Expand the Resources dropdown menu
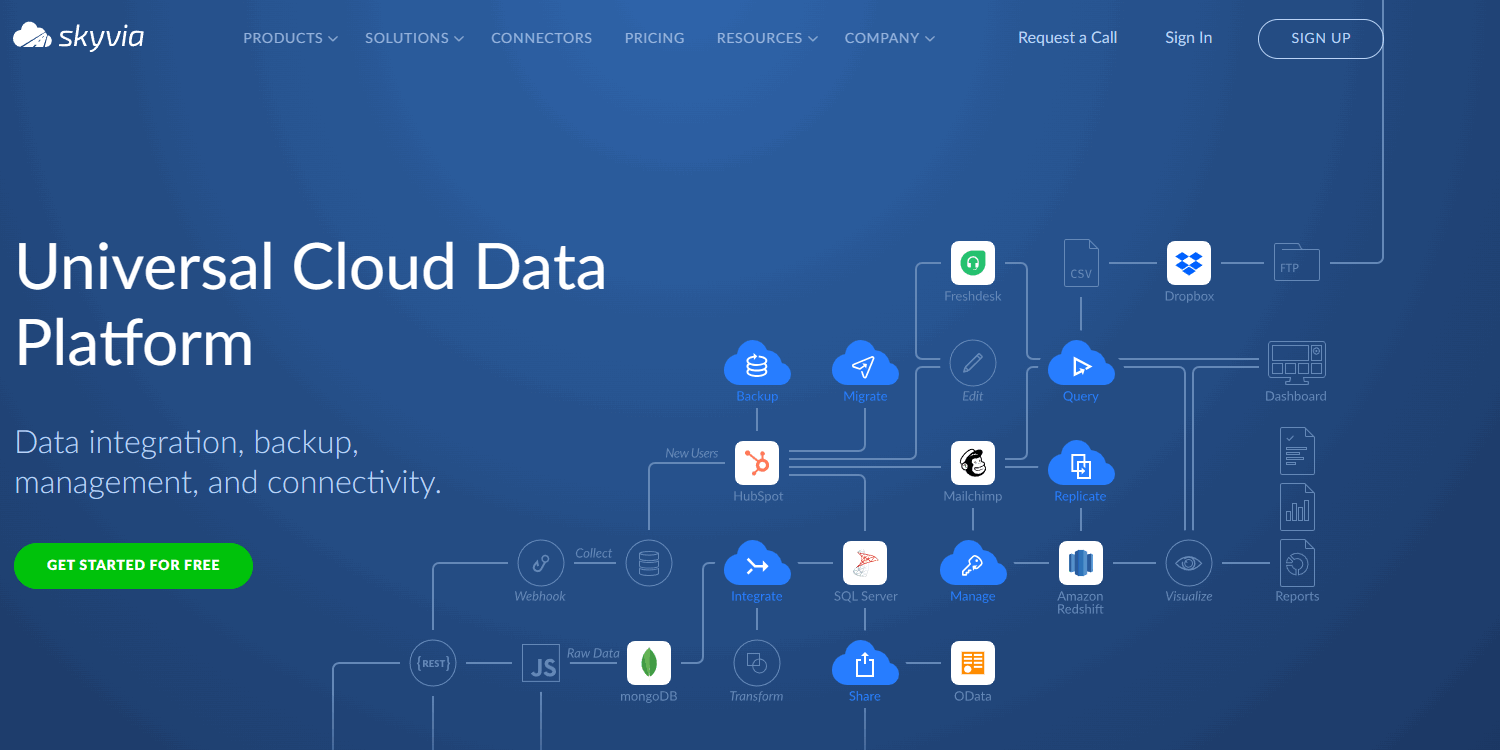The width and height of the screenshot is (1500, 750). (767, 38)
